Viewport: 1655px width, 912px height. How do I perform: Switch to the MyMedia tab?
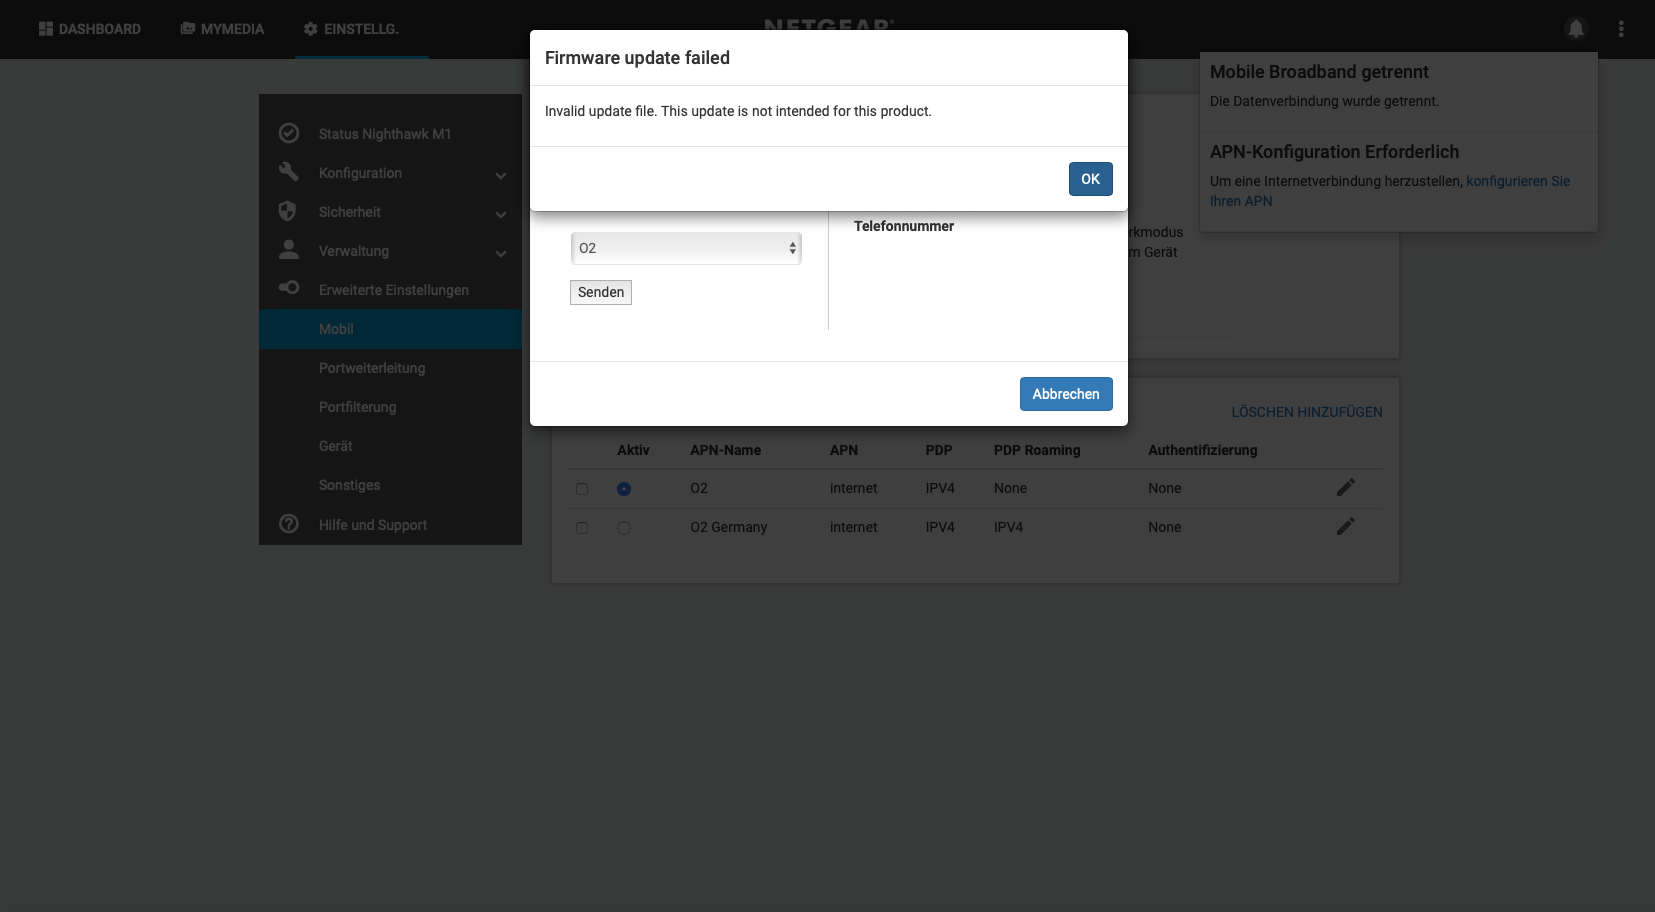point(222,29)
